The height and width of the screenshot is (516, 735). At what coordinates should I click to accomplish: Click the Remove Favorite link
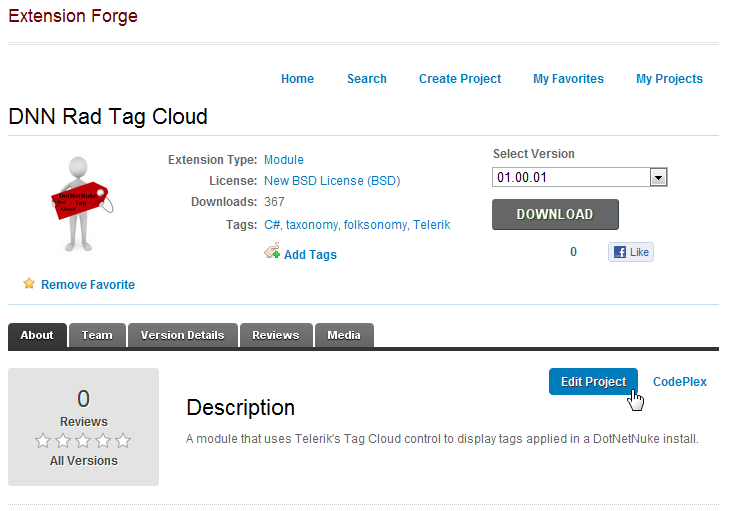click(x=88, y=284)
